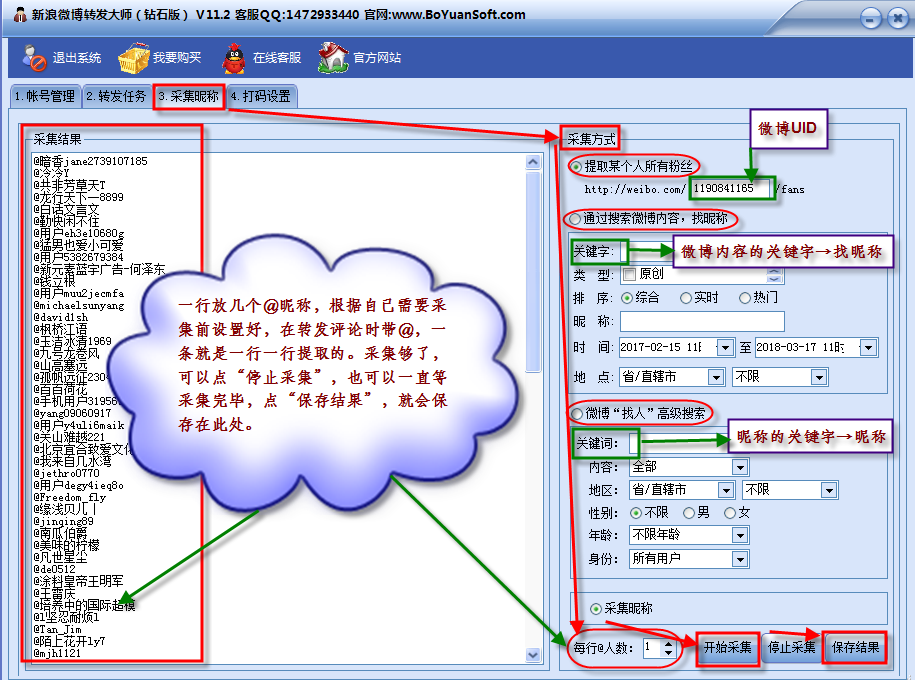
Task: Select @michaelsunyang in results
Action: [79, 305]
